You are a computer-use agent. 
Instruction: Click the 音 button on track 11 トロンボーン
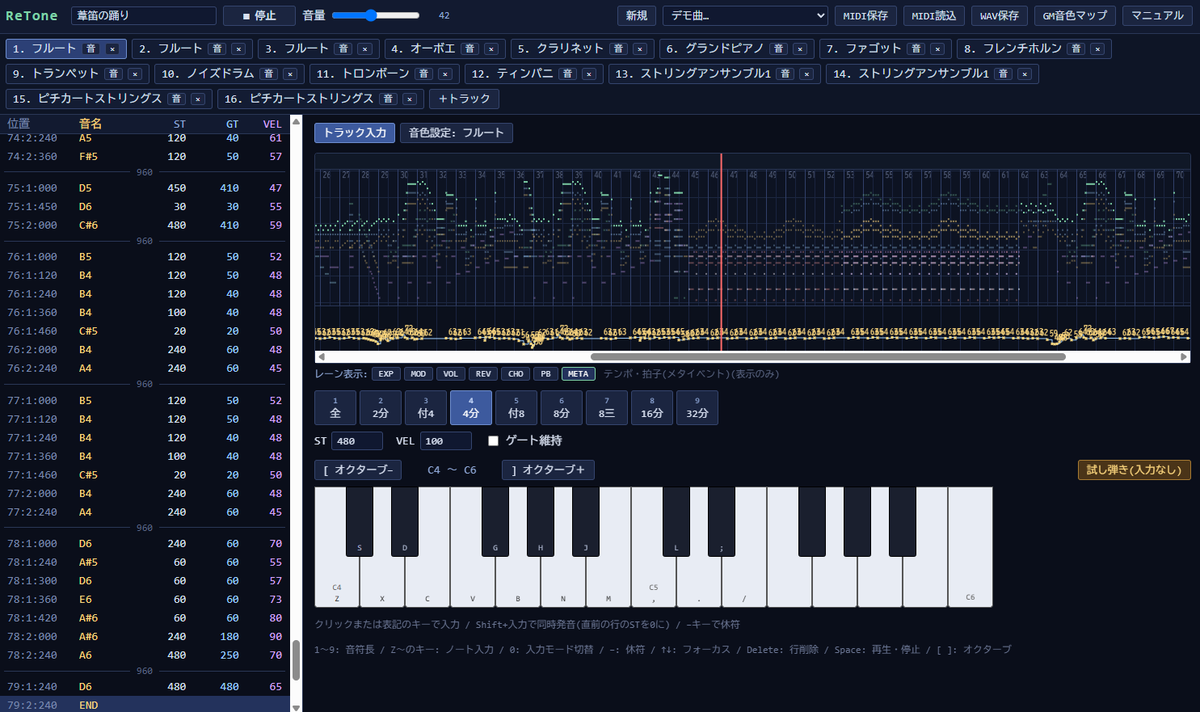[424, 73]
